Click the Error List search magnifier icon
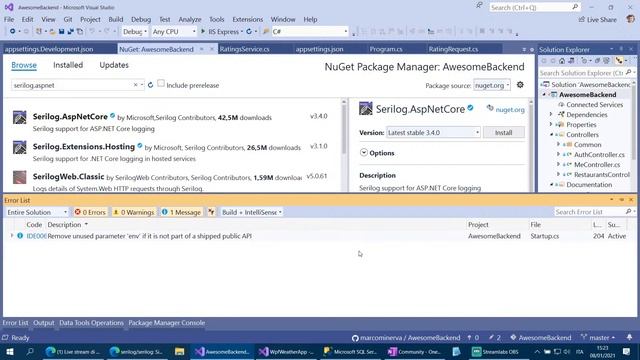The image size is (640, 360). 628,212
